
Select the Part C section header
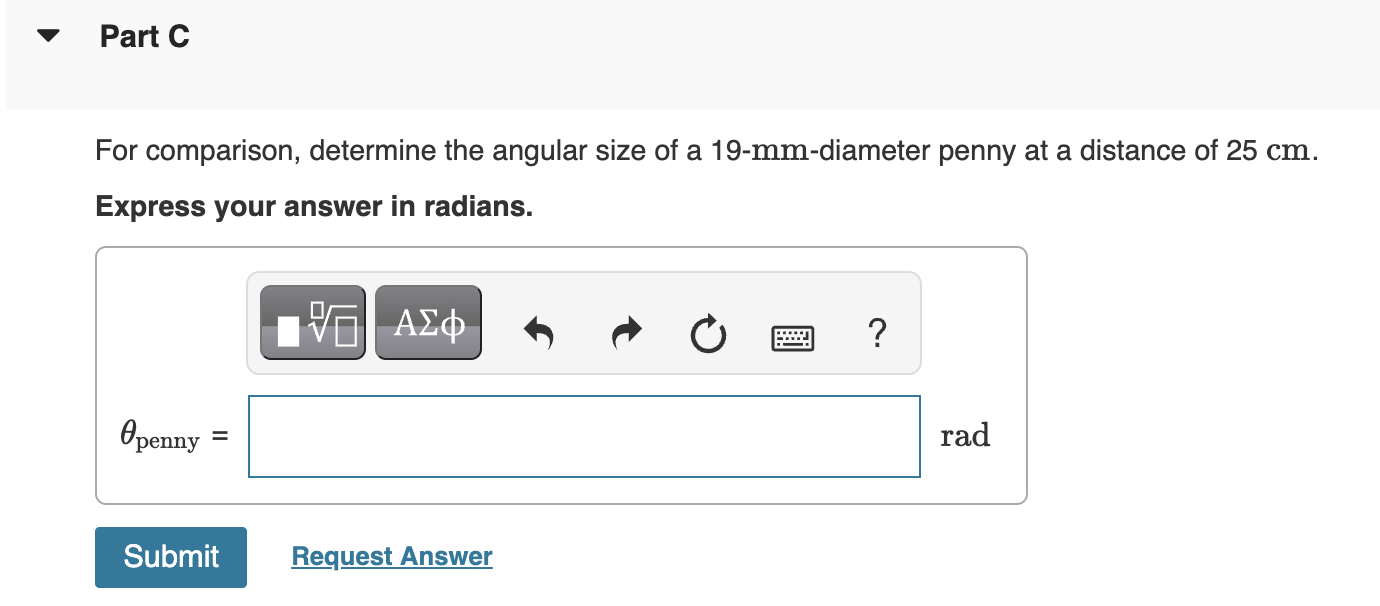(x=144, y=36)
